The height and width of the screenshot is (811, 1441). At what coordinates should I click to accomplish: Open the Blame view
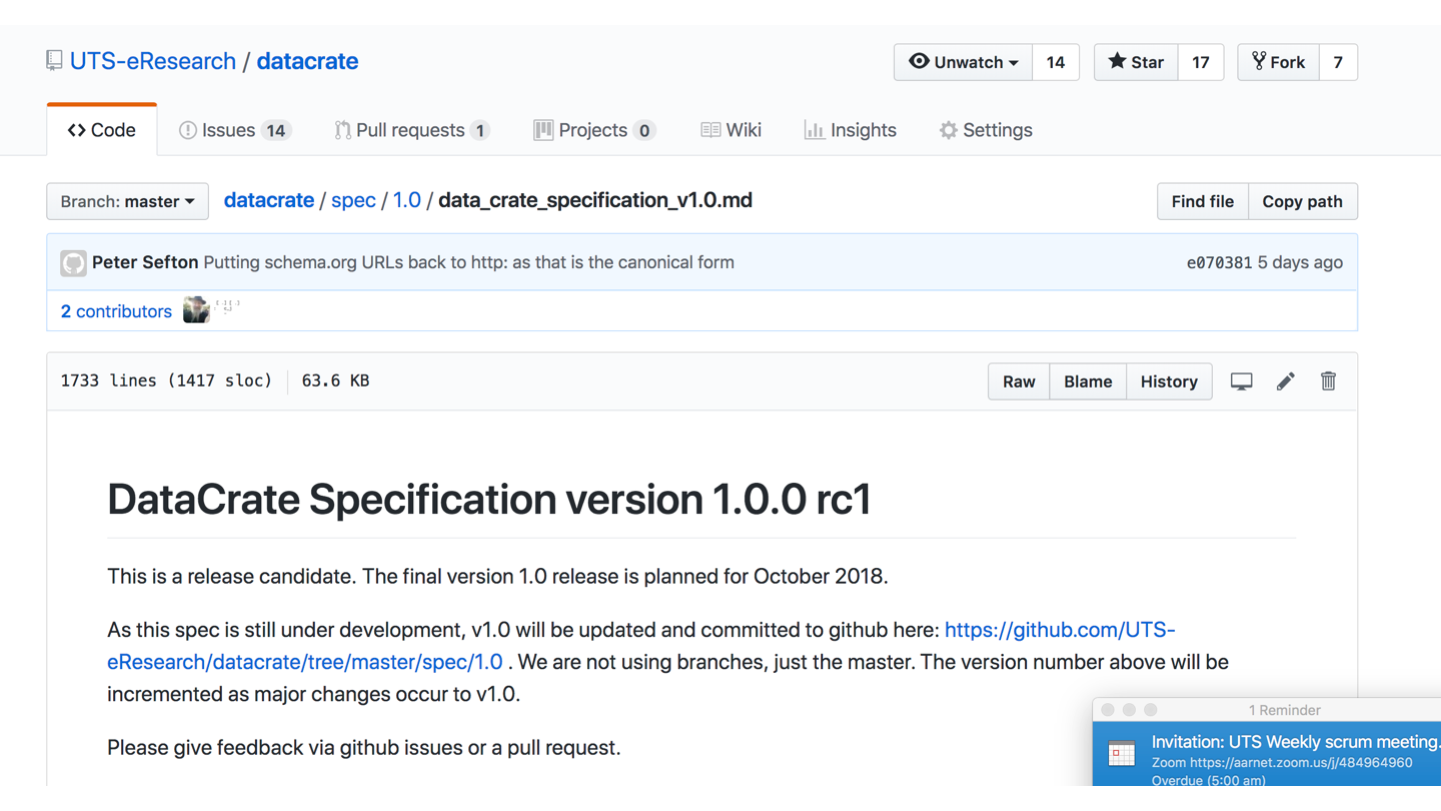tap(1088, 381)
